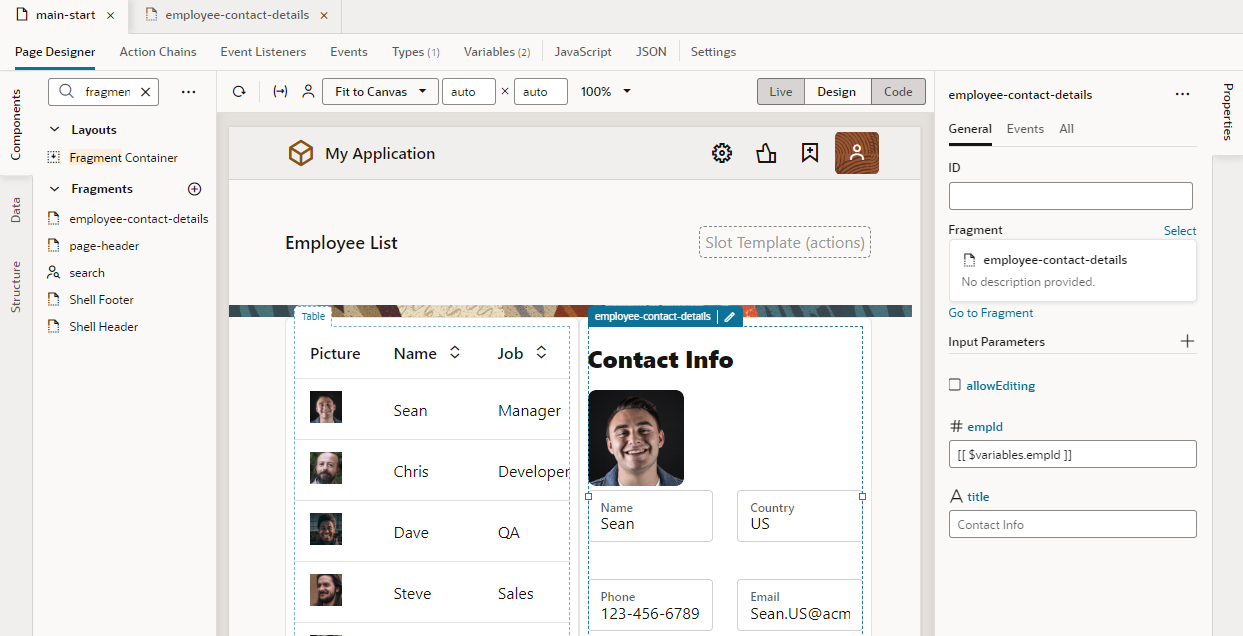Click the empId parameter label
This screenshot has height=636, width=1243.
coord(984,426)
